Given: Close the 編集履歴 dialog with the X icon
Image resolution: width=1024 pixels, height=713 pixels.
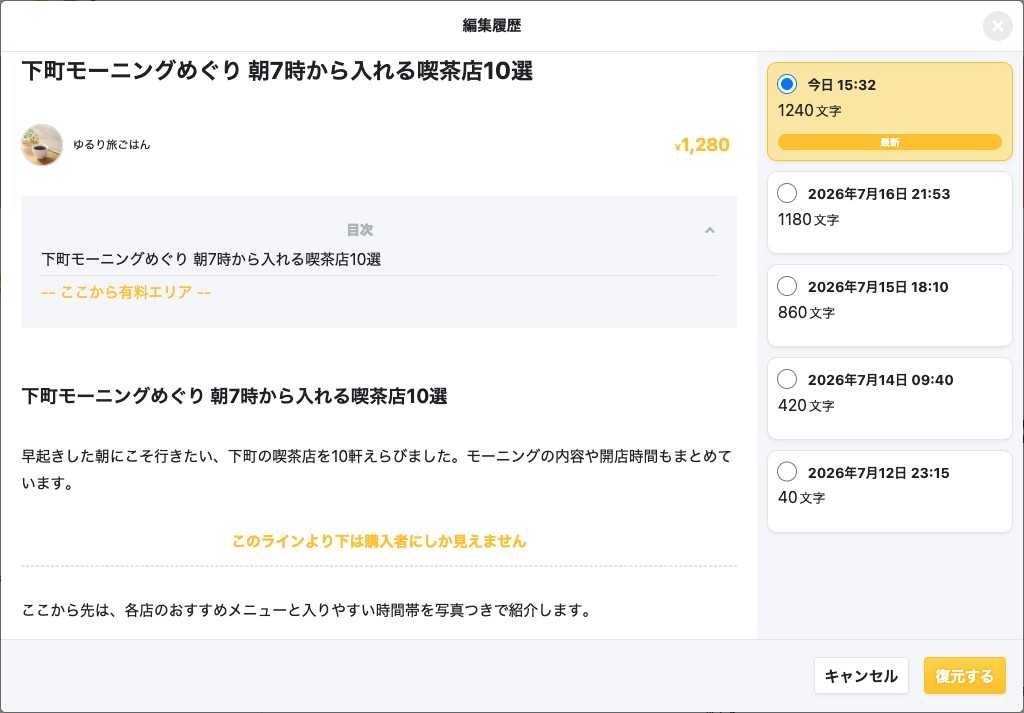Looking at the screenshot, I should [x=997, y=26].
